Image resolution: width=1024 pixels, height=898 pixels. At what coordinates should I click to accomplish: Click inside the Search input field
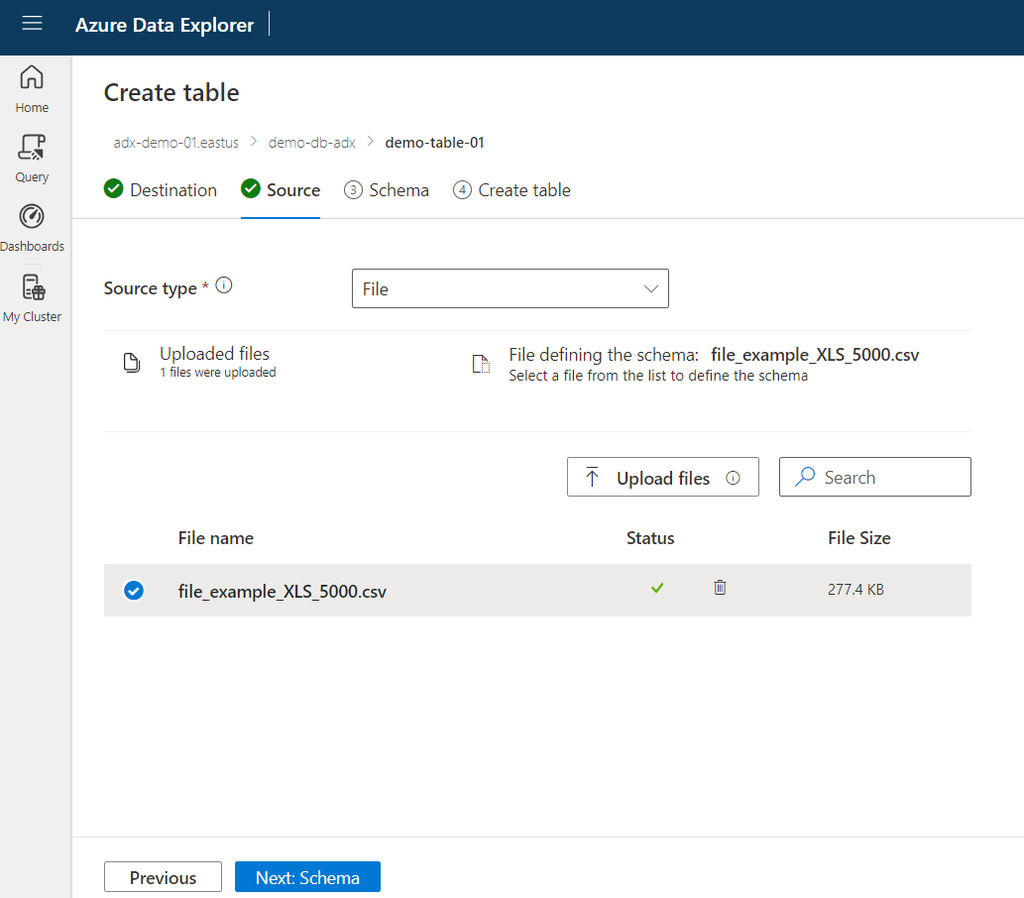[x=880, y=477]
